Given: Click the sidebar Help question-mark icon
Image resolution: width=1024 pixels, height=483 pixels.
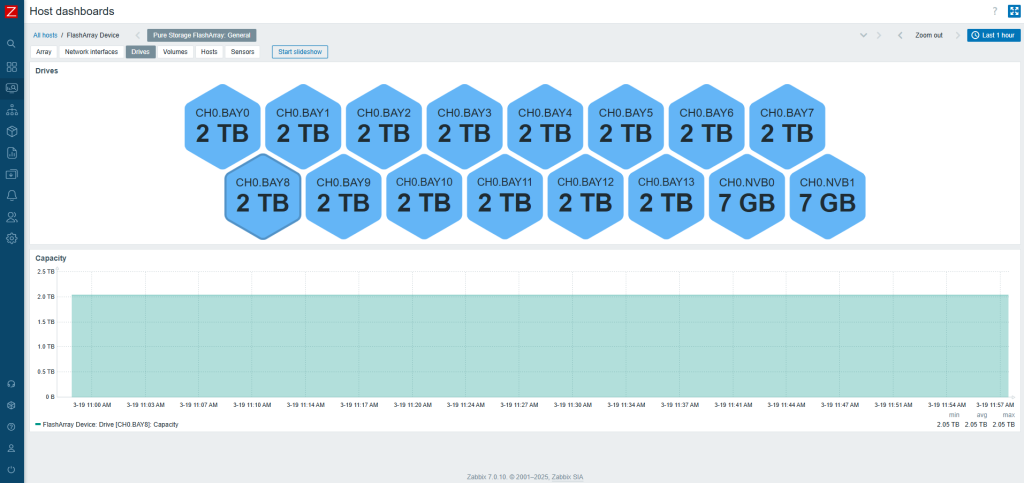Looking at the screenshot, I should coord(11,427).
